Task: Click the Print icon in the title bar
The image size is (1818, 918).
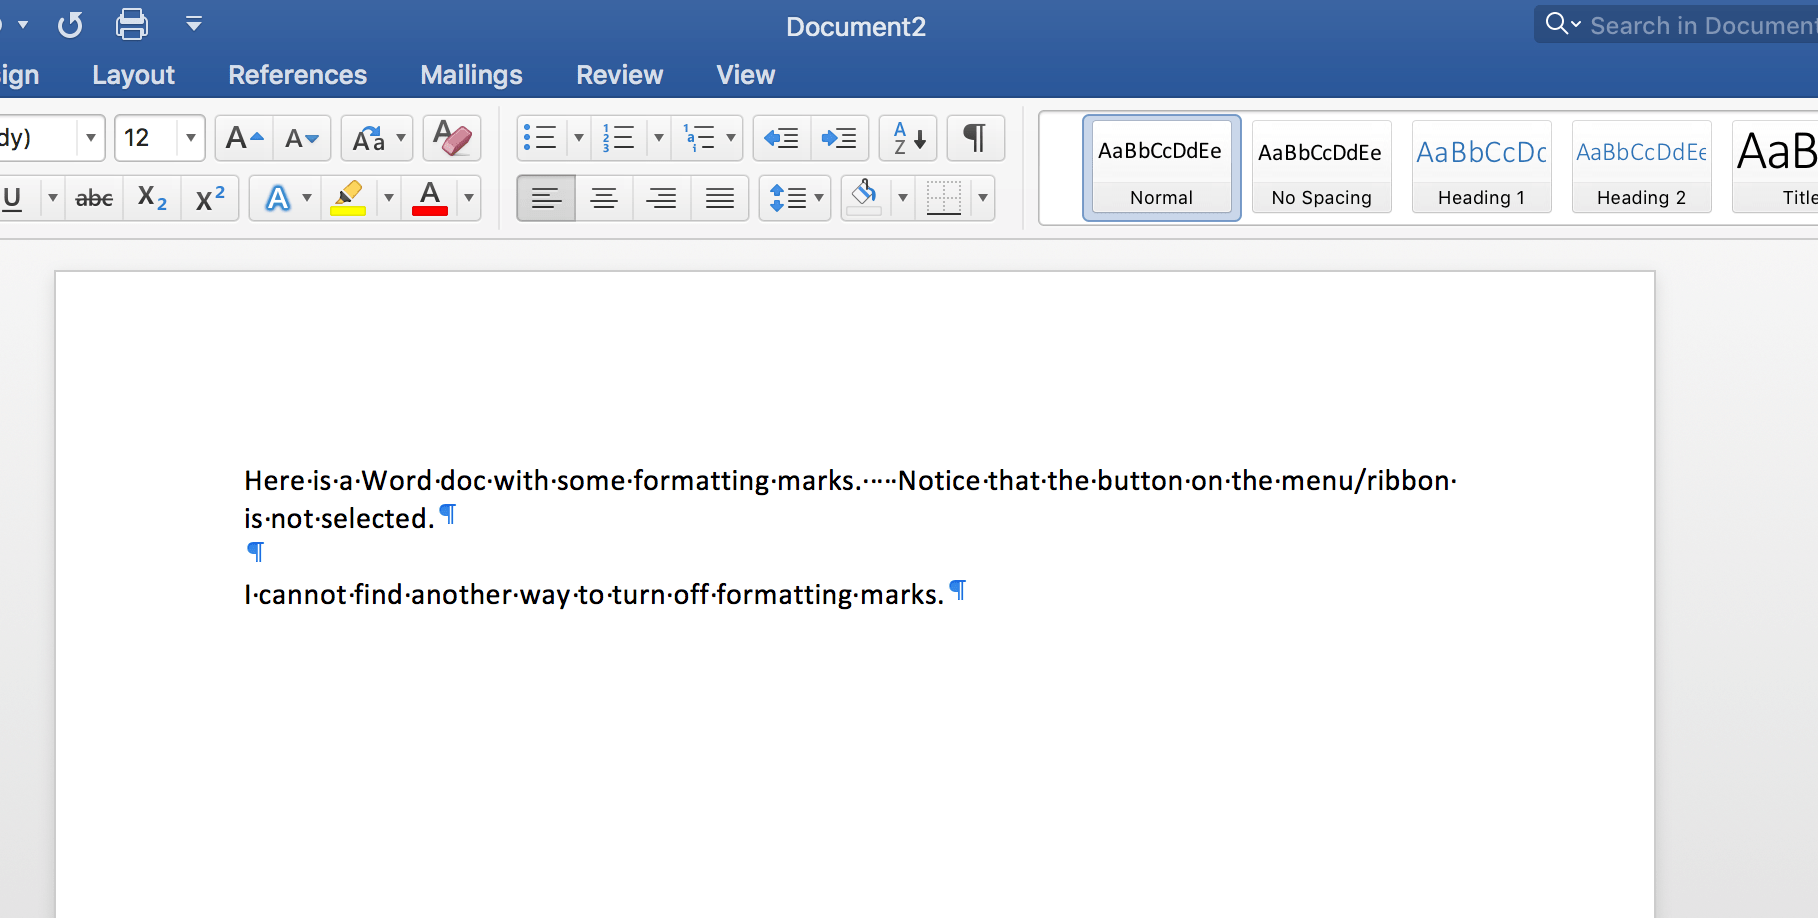Action: coord(132,24)
